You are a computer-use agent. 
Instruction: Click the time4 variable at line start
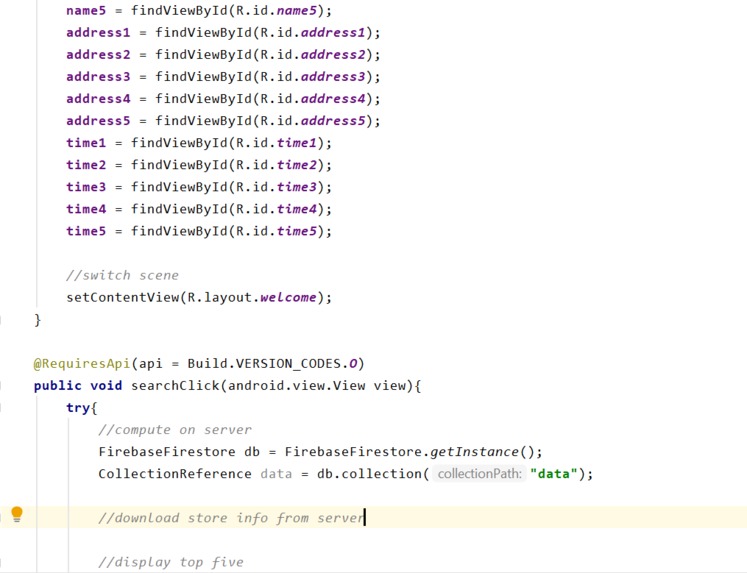tap(86, 209)
